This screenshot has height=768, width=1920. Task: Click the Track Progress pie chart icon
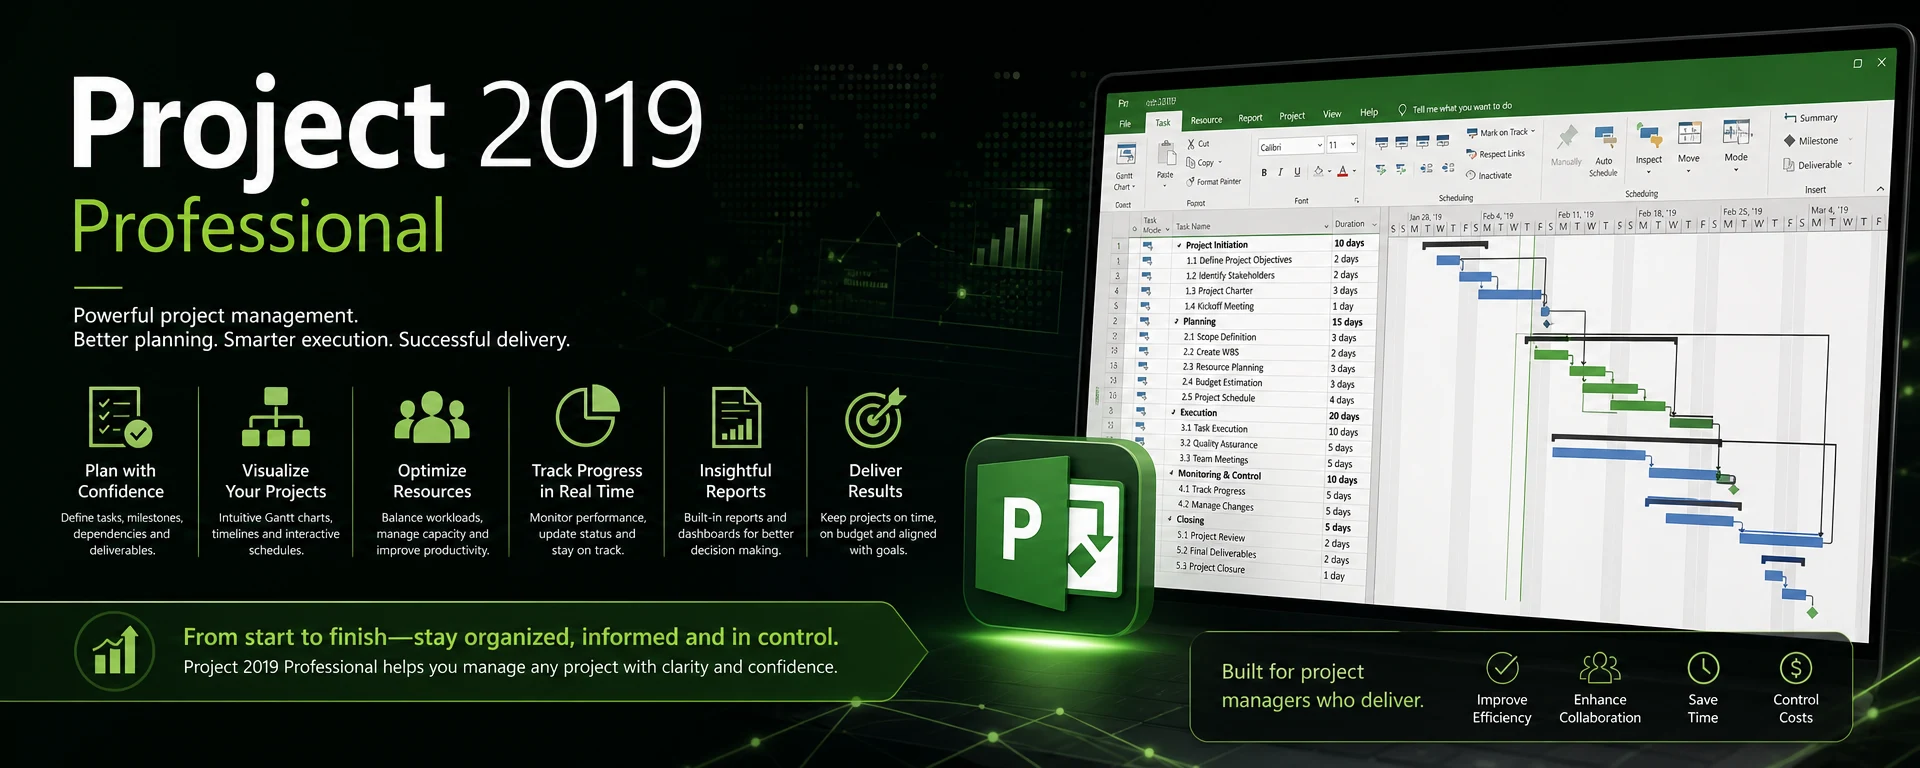point(588,416)
